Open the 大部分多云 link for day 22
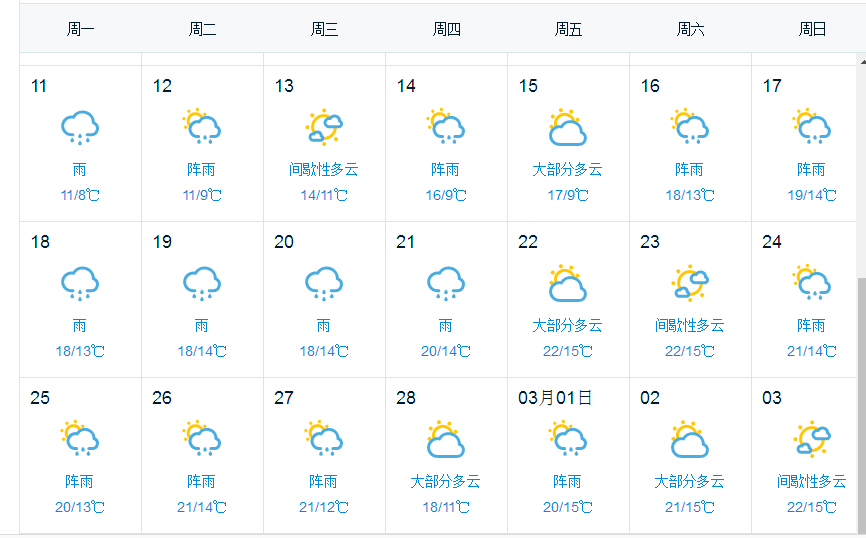This screenshot has width=866, height=538. [x=567, y=325]
